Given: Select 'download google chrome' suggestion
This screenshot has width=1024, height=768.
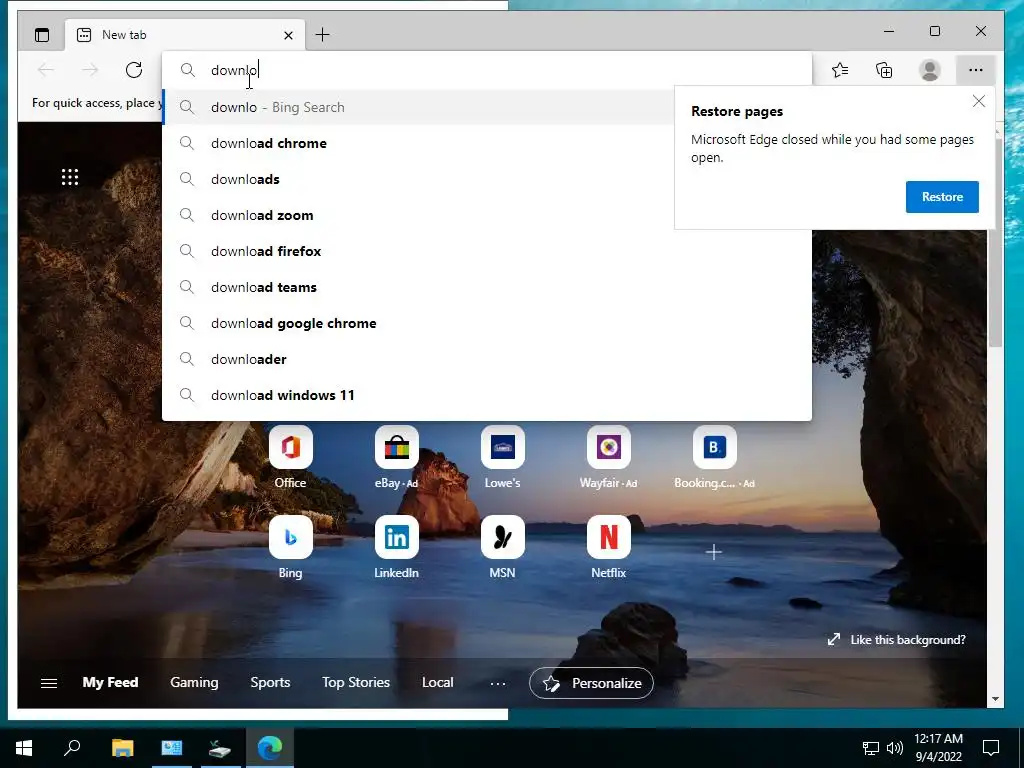Looking at the screenshot, I should click(487, 323).
